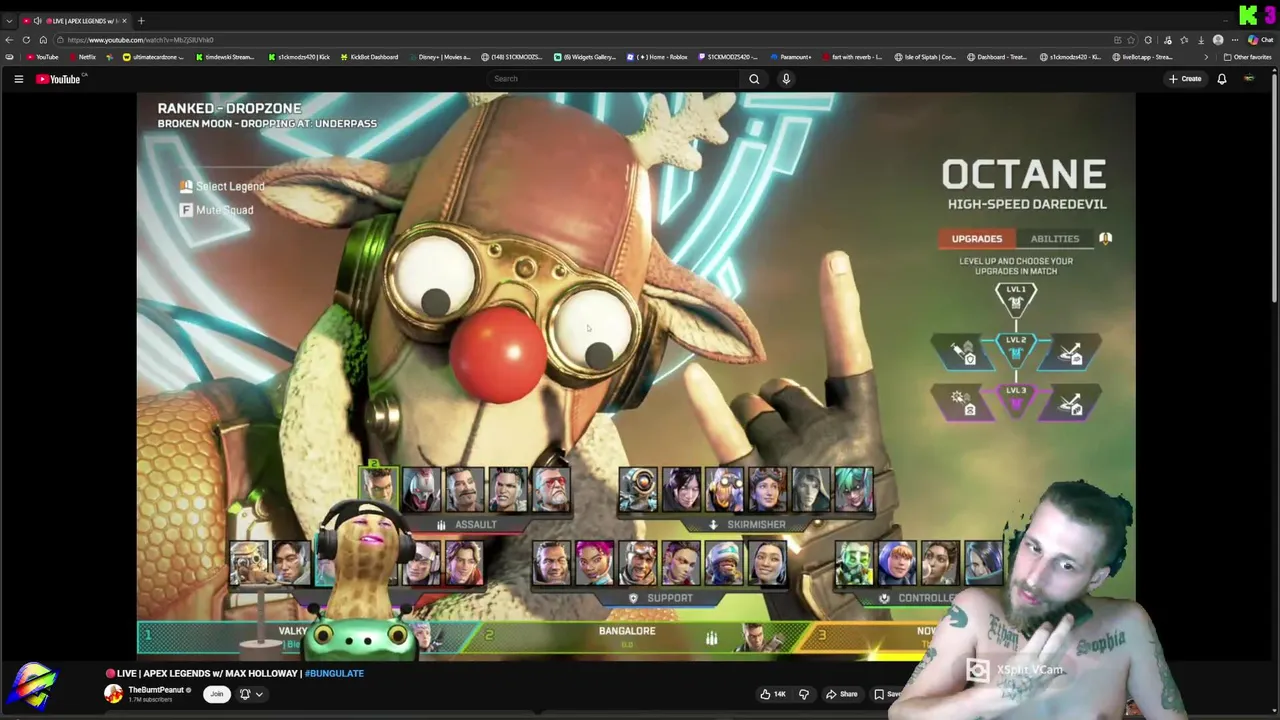
Task: Like the video with thumbs up
Action: (772, 694)
